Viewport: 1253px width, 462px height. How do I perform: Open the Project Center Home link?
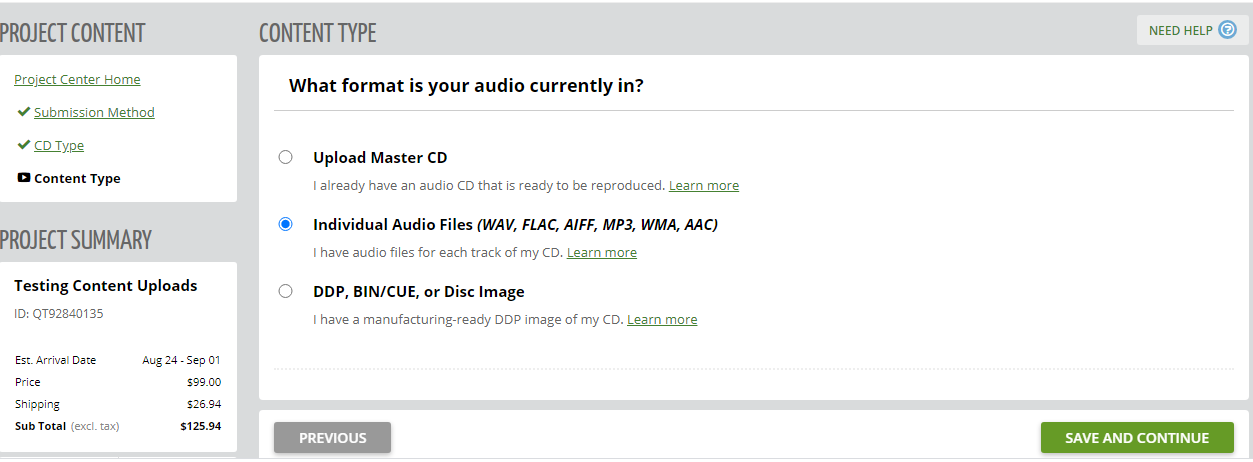[x=77, y=80]
